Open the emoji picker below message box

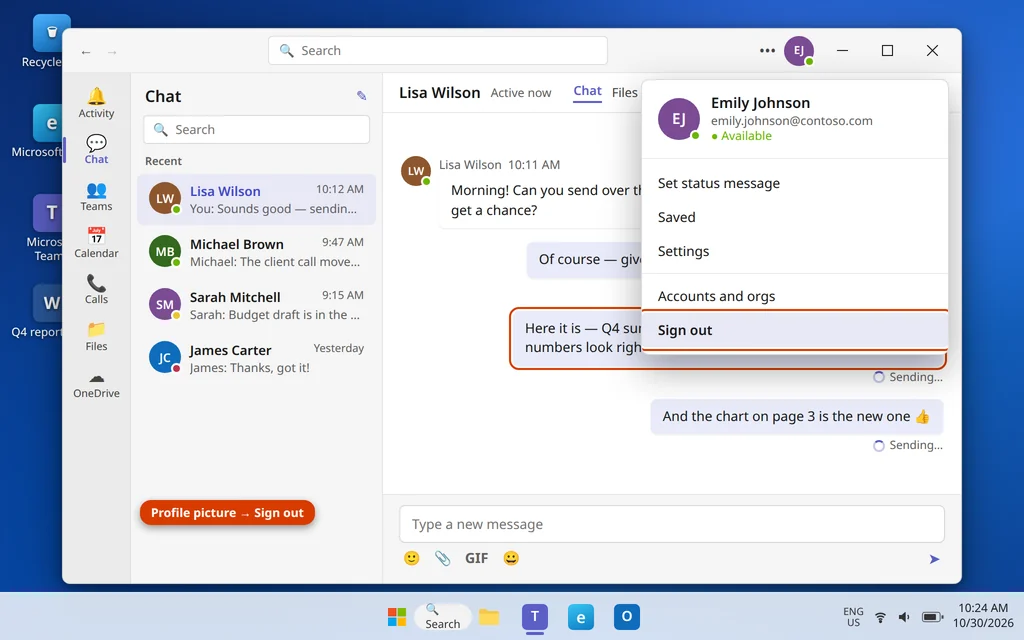(411, 558)
